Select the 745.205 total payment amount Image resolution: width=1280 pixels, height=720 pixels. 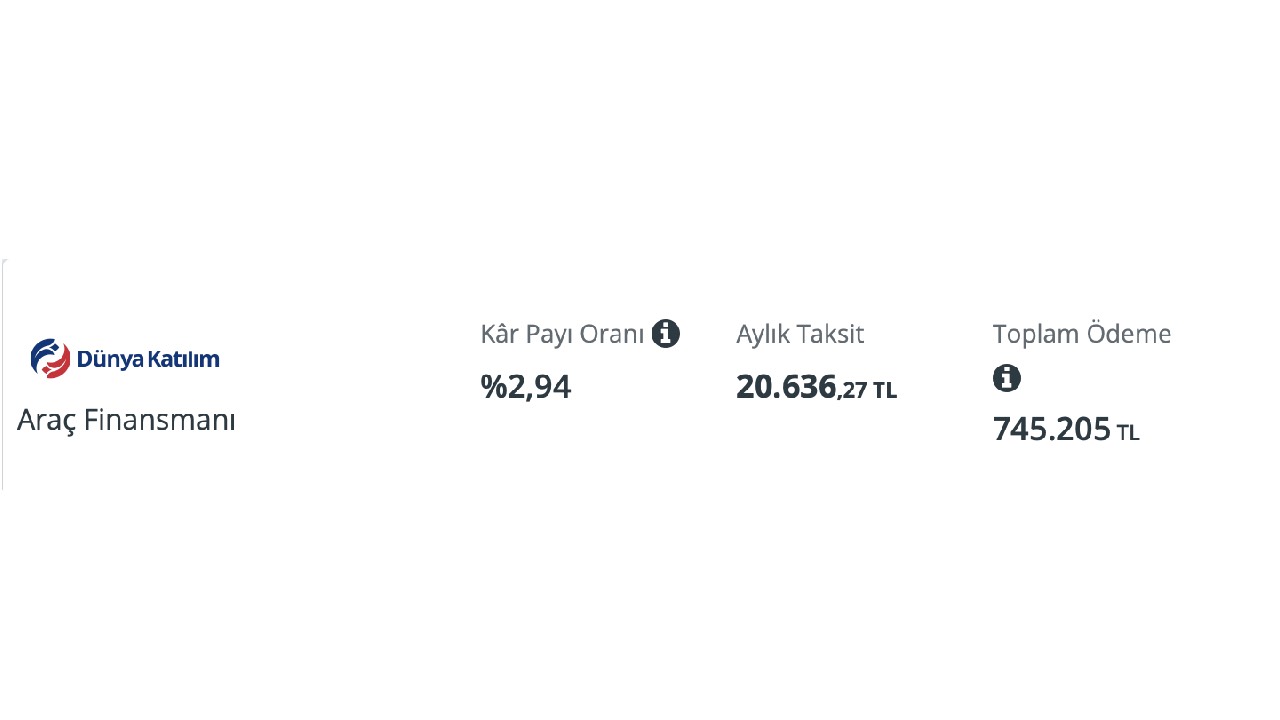coord(1051,429)
